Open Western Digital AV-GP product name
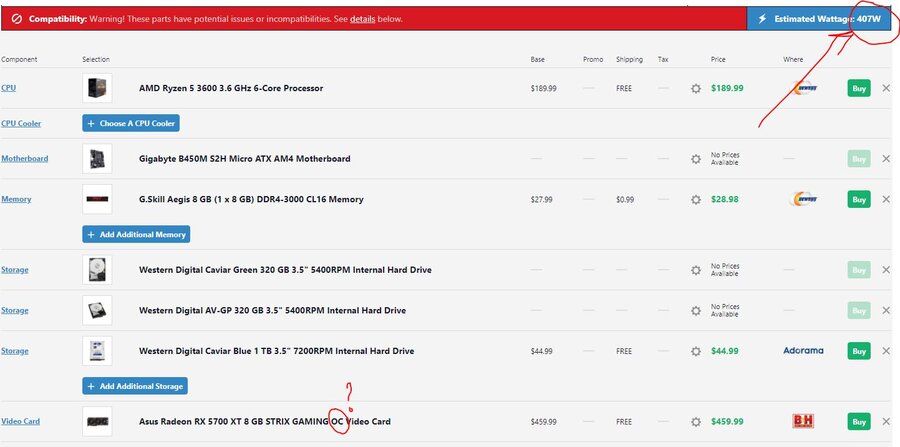The height and width of the screenshot is (447, 900). (272, 310)
